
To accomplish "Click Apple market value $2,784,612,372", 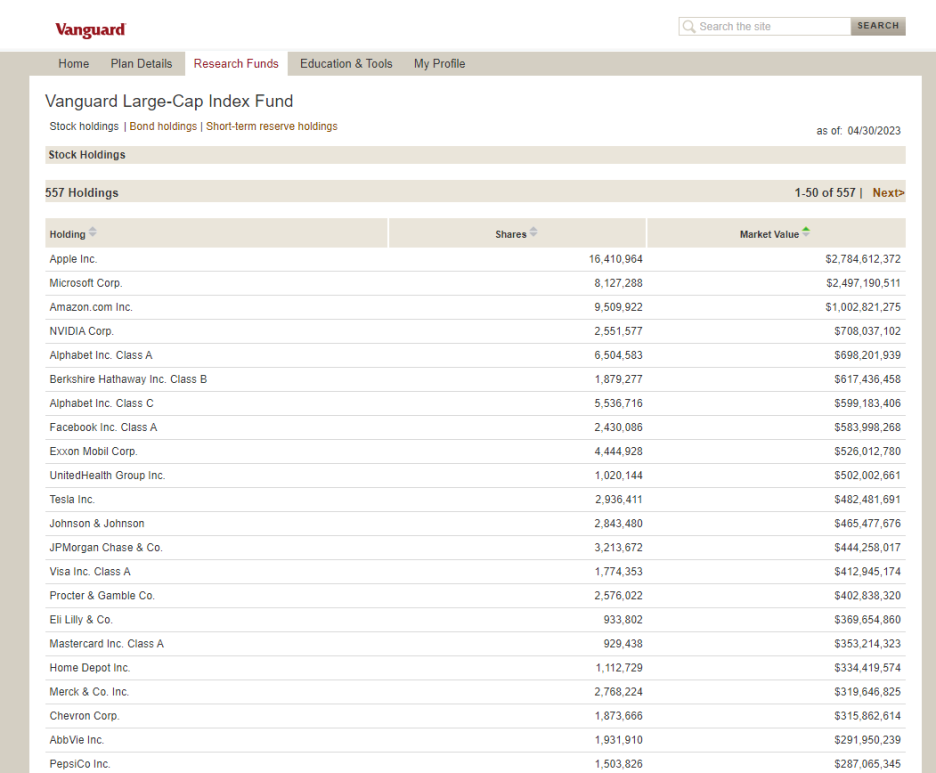I will [x=863, y=259].
